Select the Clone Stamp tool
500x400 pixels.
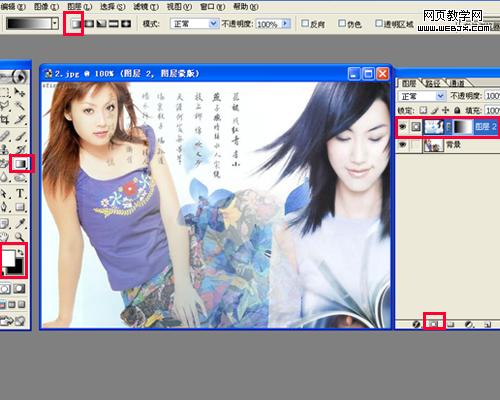click(5, 149)
